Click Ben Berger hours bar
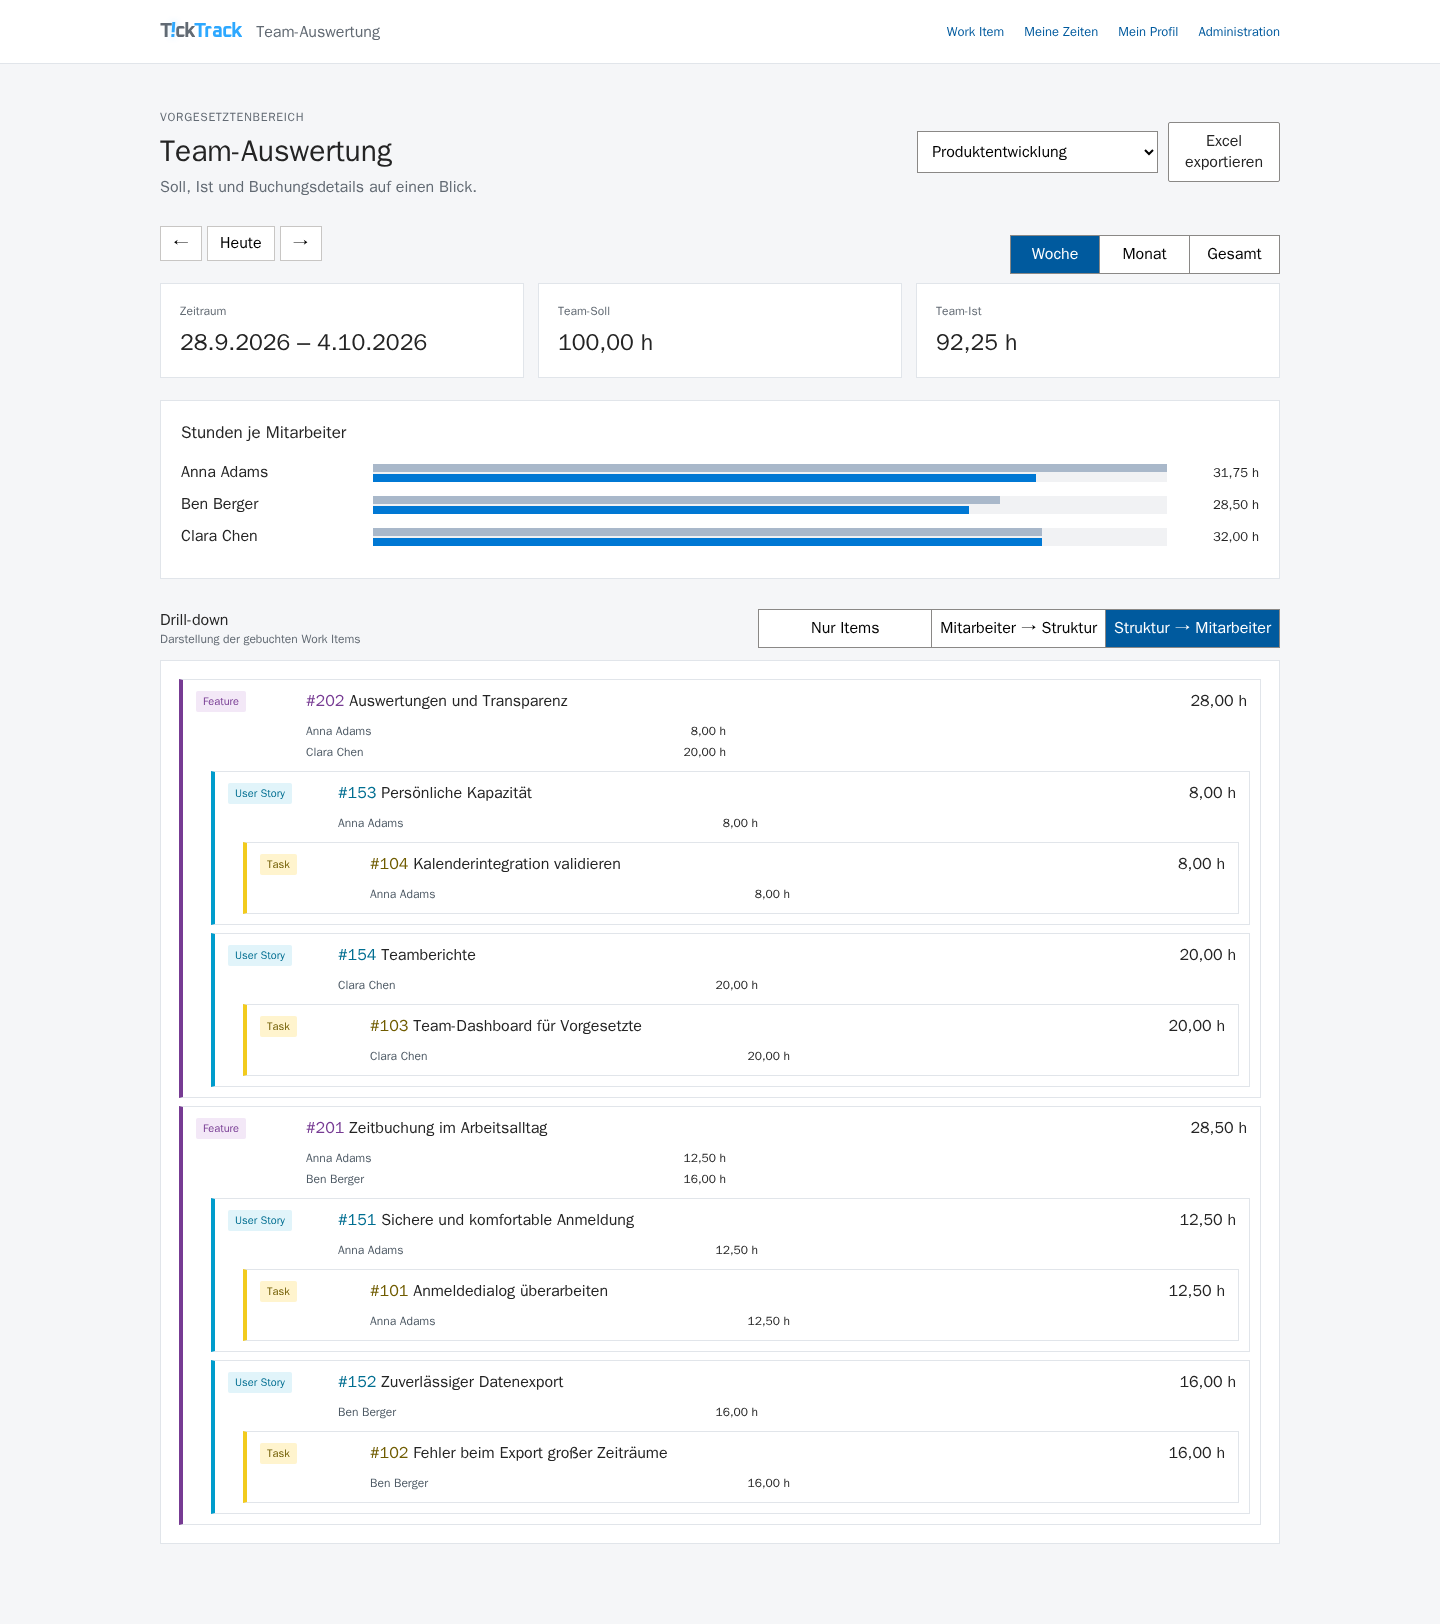 pyautogui.click(x=770, y=505)
